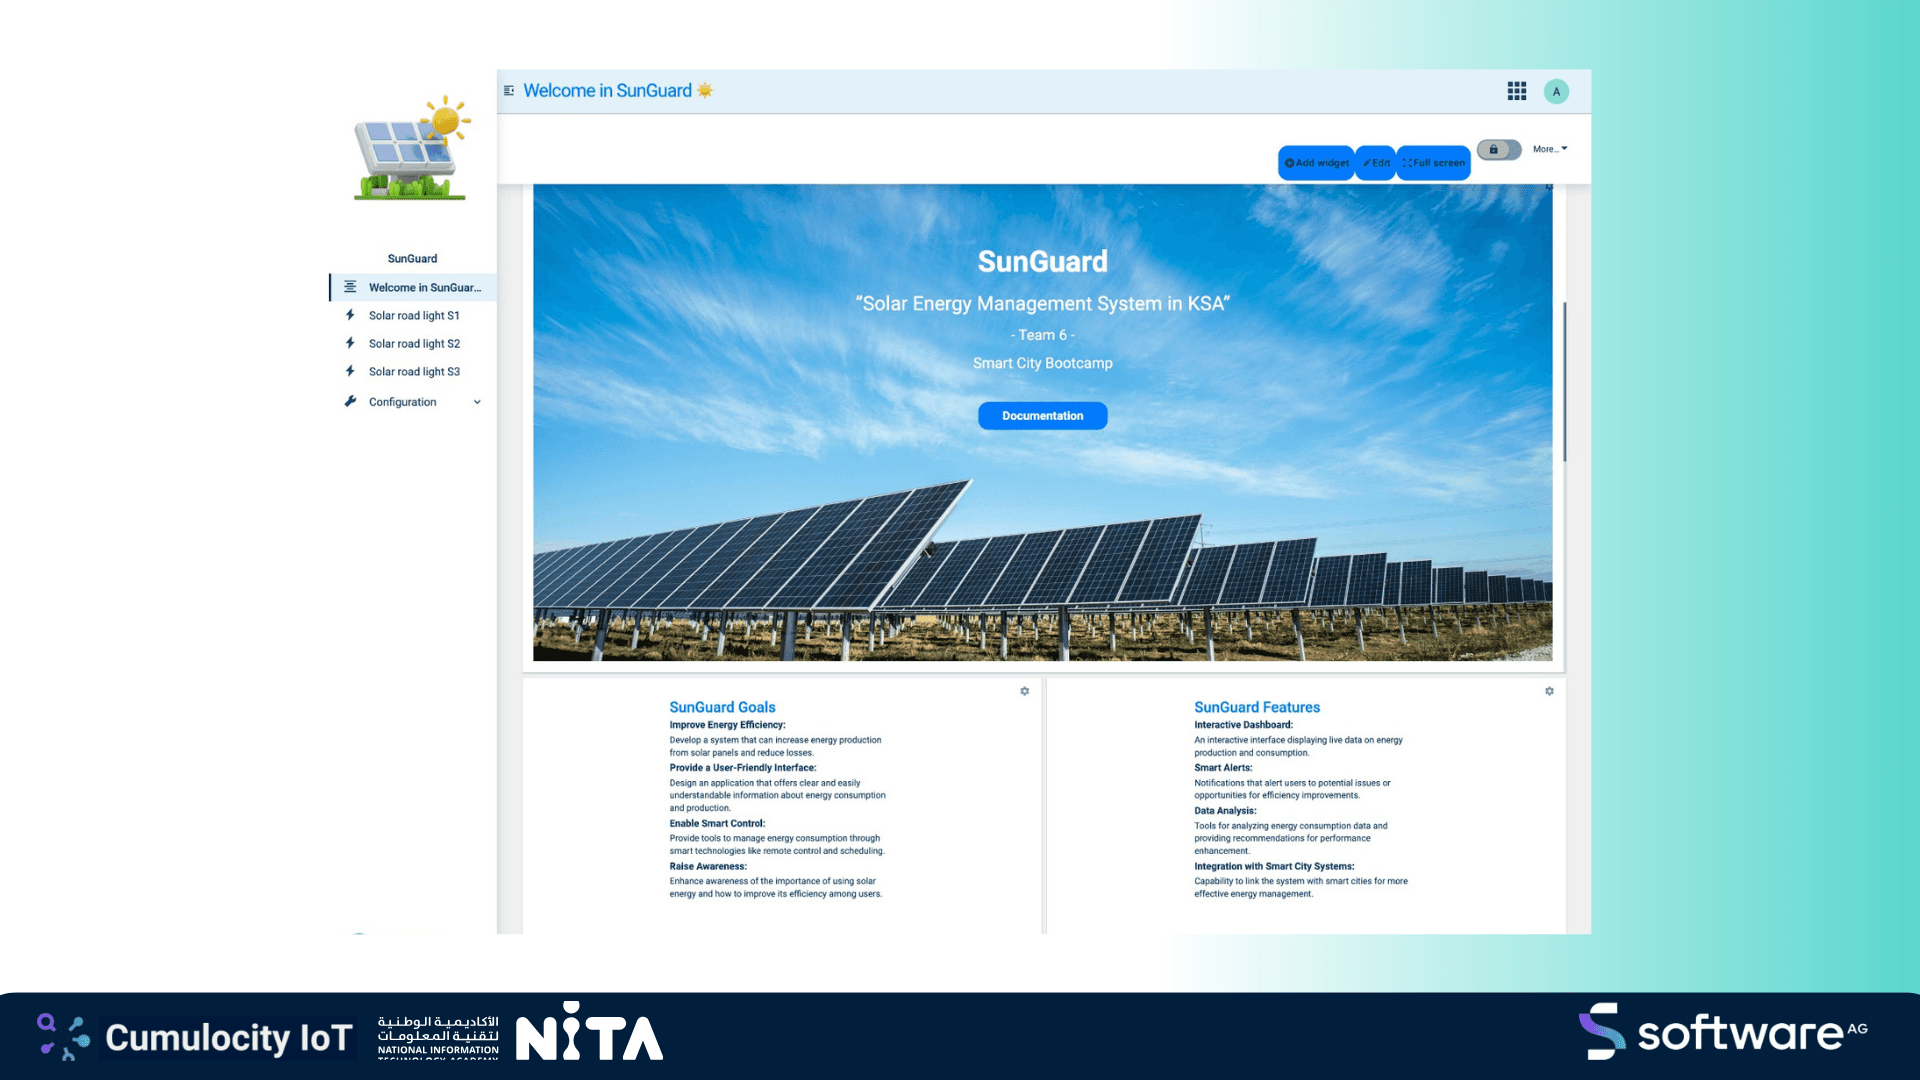Click the SunGuard label under the logo
The image size is (1920, 1080).
click(412, 259)
